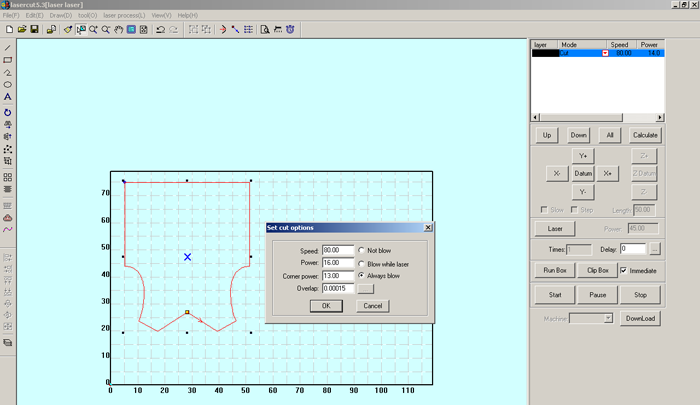Click the blue fit-to-screen toolbar icon
700x405 pixels.
tap(131, 29)
